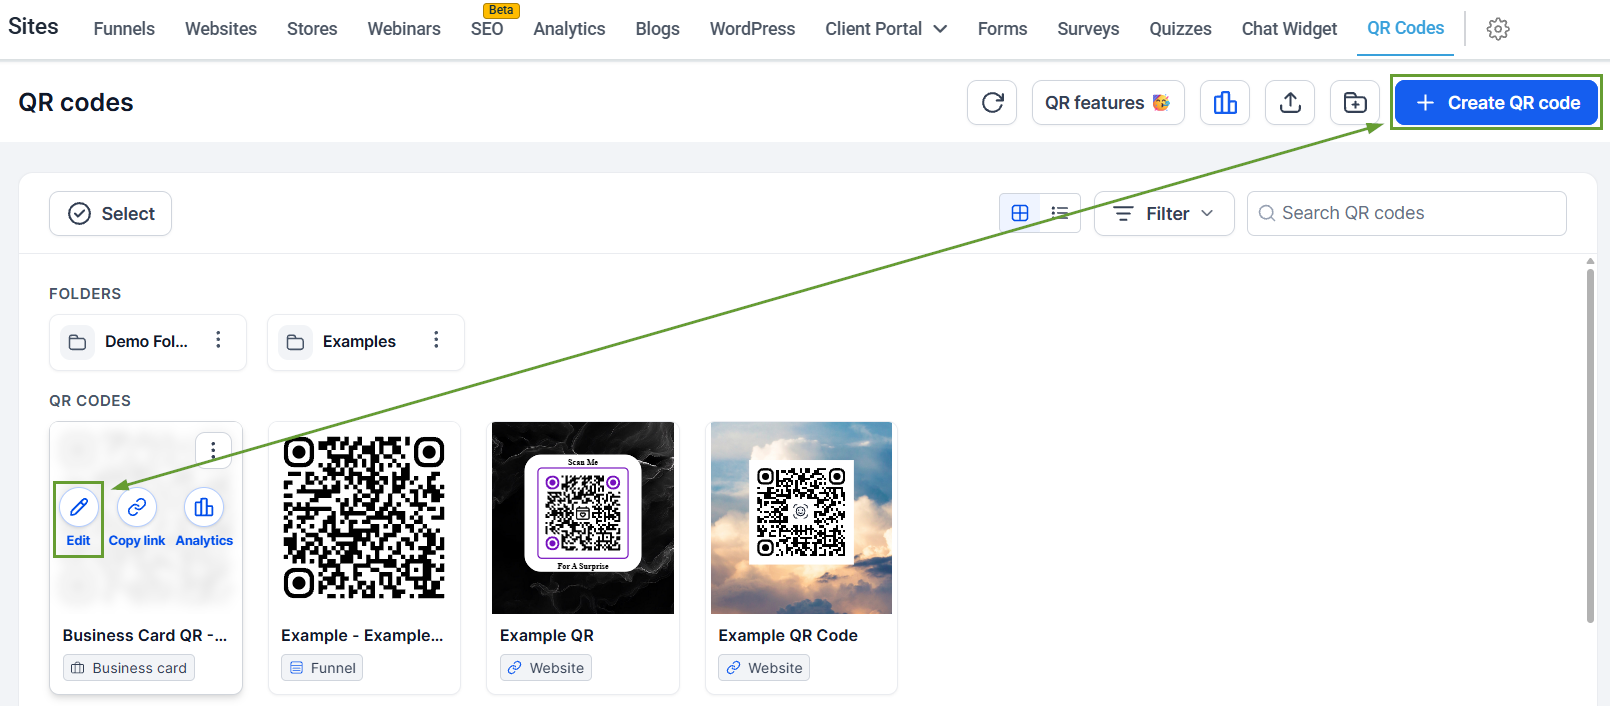Switch to grid view

[x=1020, y=213]
